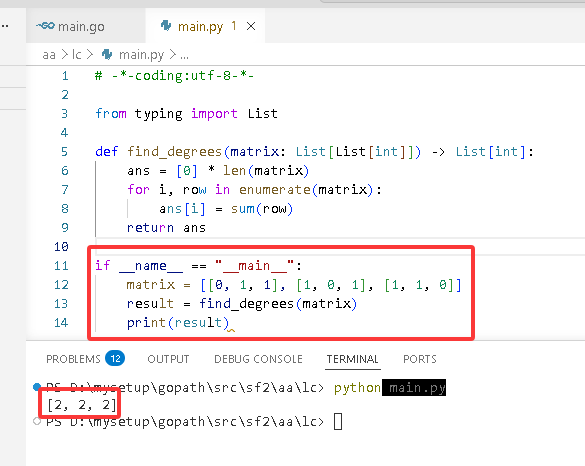Click line number 14 in the gutter
The height and width of the screenshot is (466, 585).
click(61, 322)
